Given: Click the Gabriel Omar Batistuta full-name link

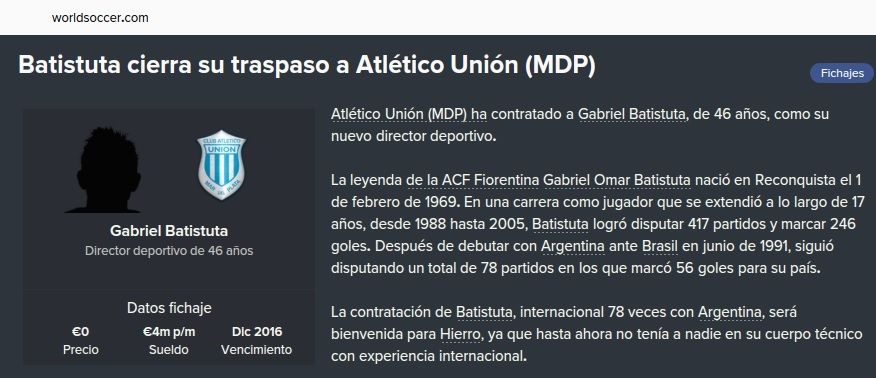Looking at the screenshot, I should (617, 180).
